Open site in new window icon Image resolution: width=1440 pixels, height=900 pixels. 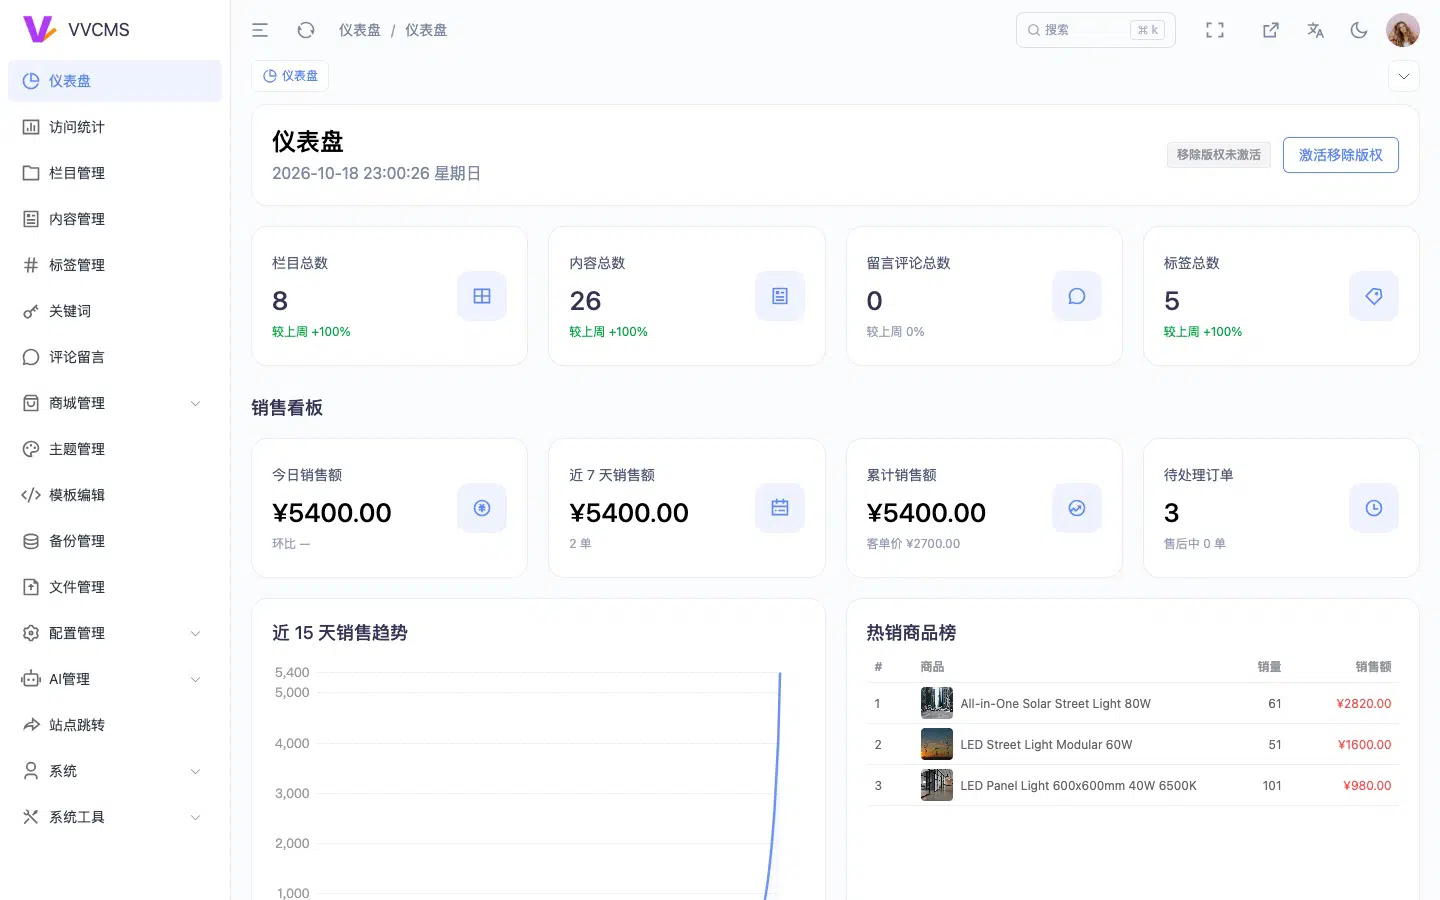[1271, 30]
